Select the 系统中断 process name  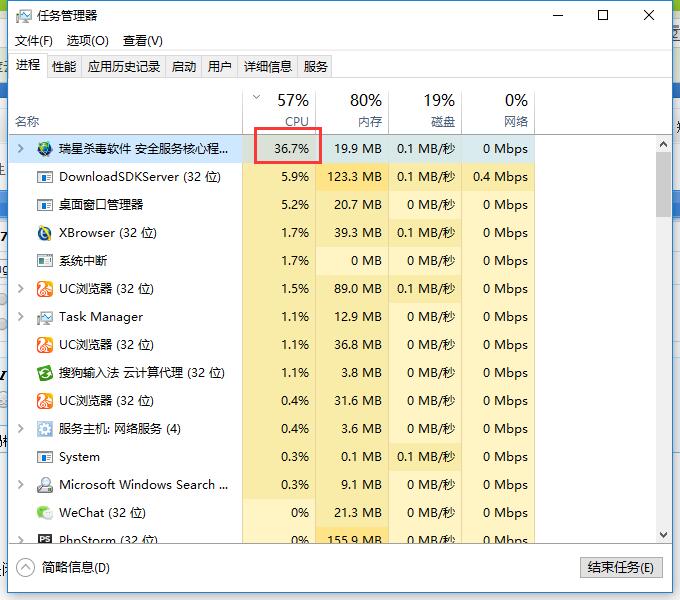pyautogui.click(x=83, y=261)
